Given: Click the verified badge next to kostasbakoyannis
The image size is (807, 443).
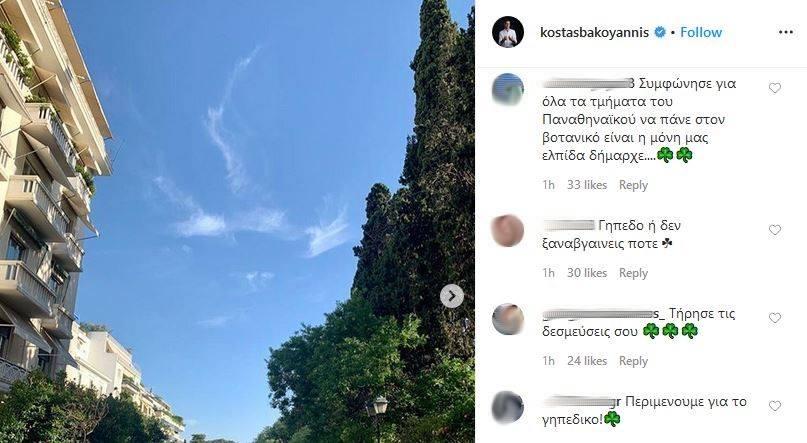Looking at the screenshot, I should [659, 32].
